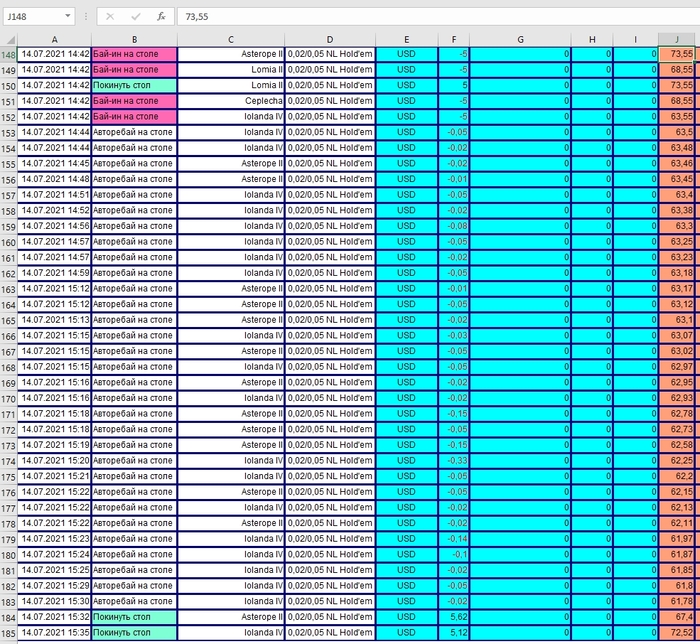The width and height of the screenshot is (700, 644).
Task: Click 'Ceplecha' cell in row 151
Action: click(x=231, y=101)
